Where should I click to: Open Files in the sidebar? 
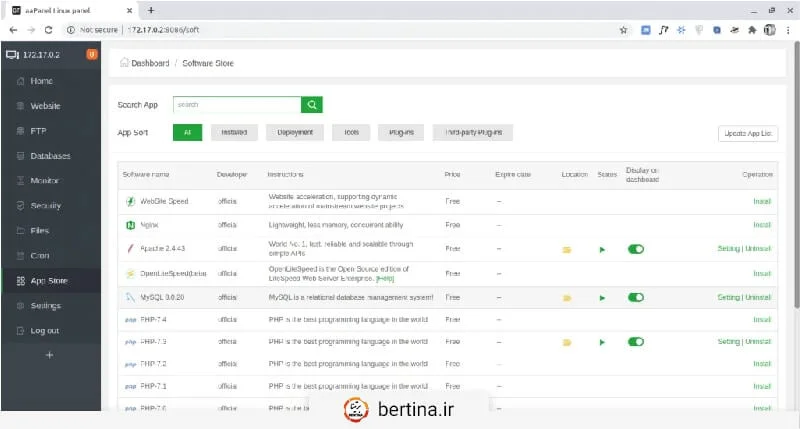pyautogui.click(x=51, y=231)
